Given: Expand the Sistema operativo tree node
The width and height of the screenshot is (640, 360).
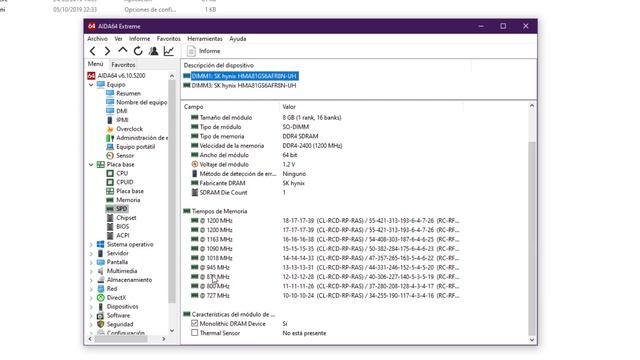Looking at the screenshot, I should coord(91,244).
